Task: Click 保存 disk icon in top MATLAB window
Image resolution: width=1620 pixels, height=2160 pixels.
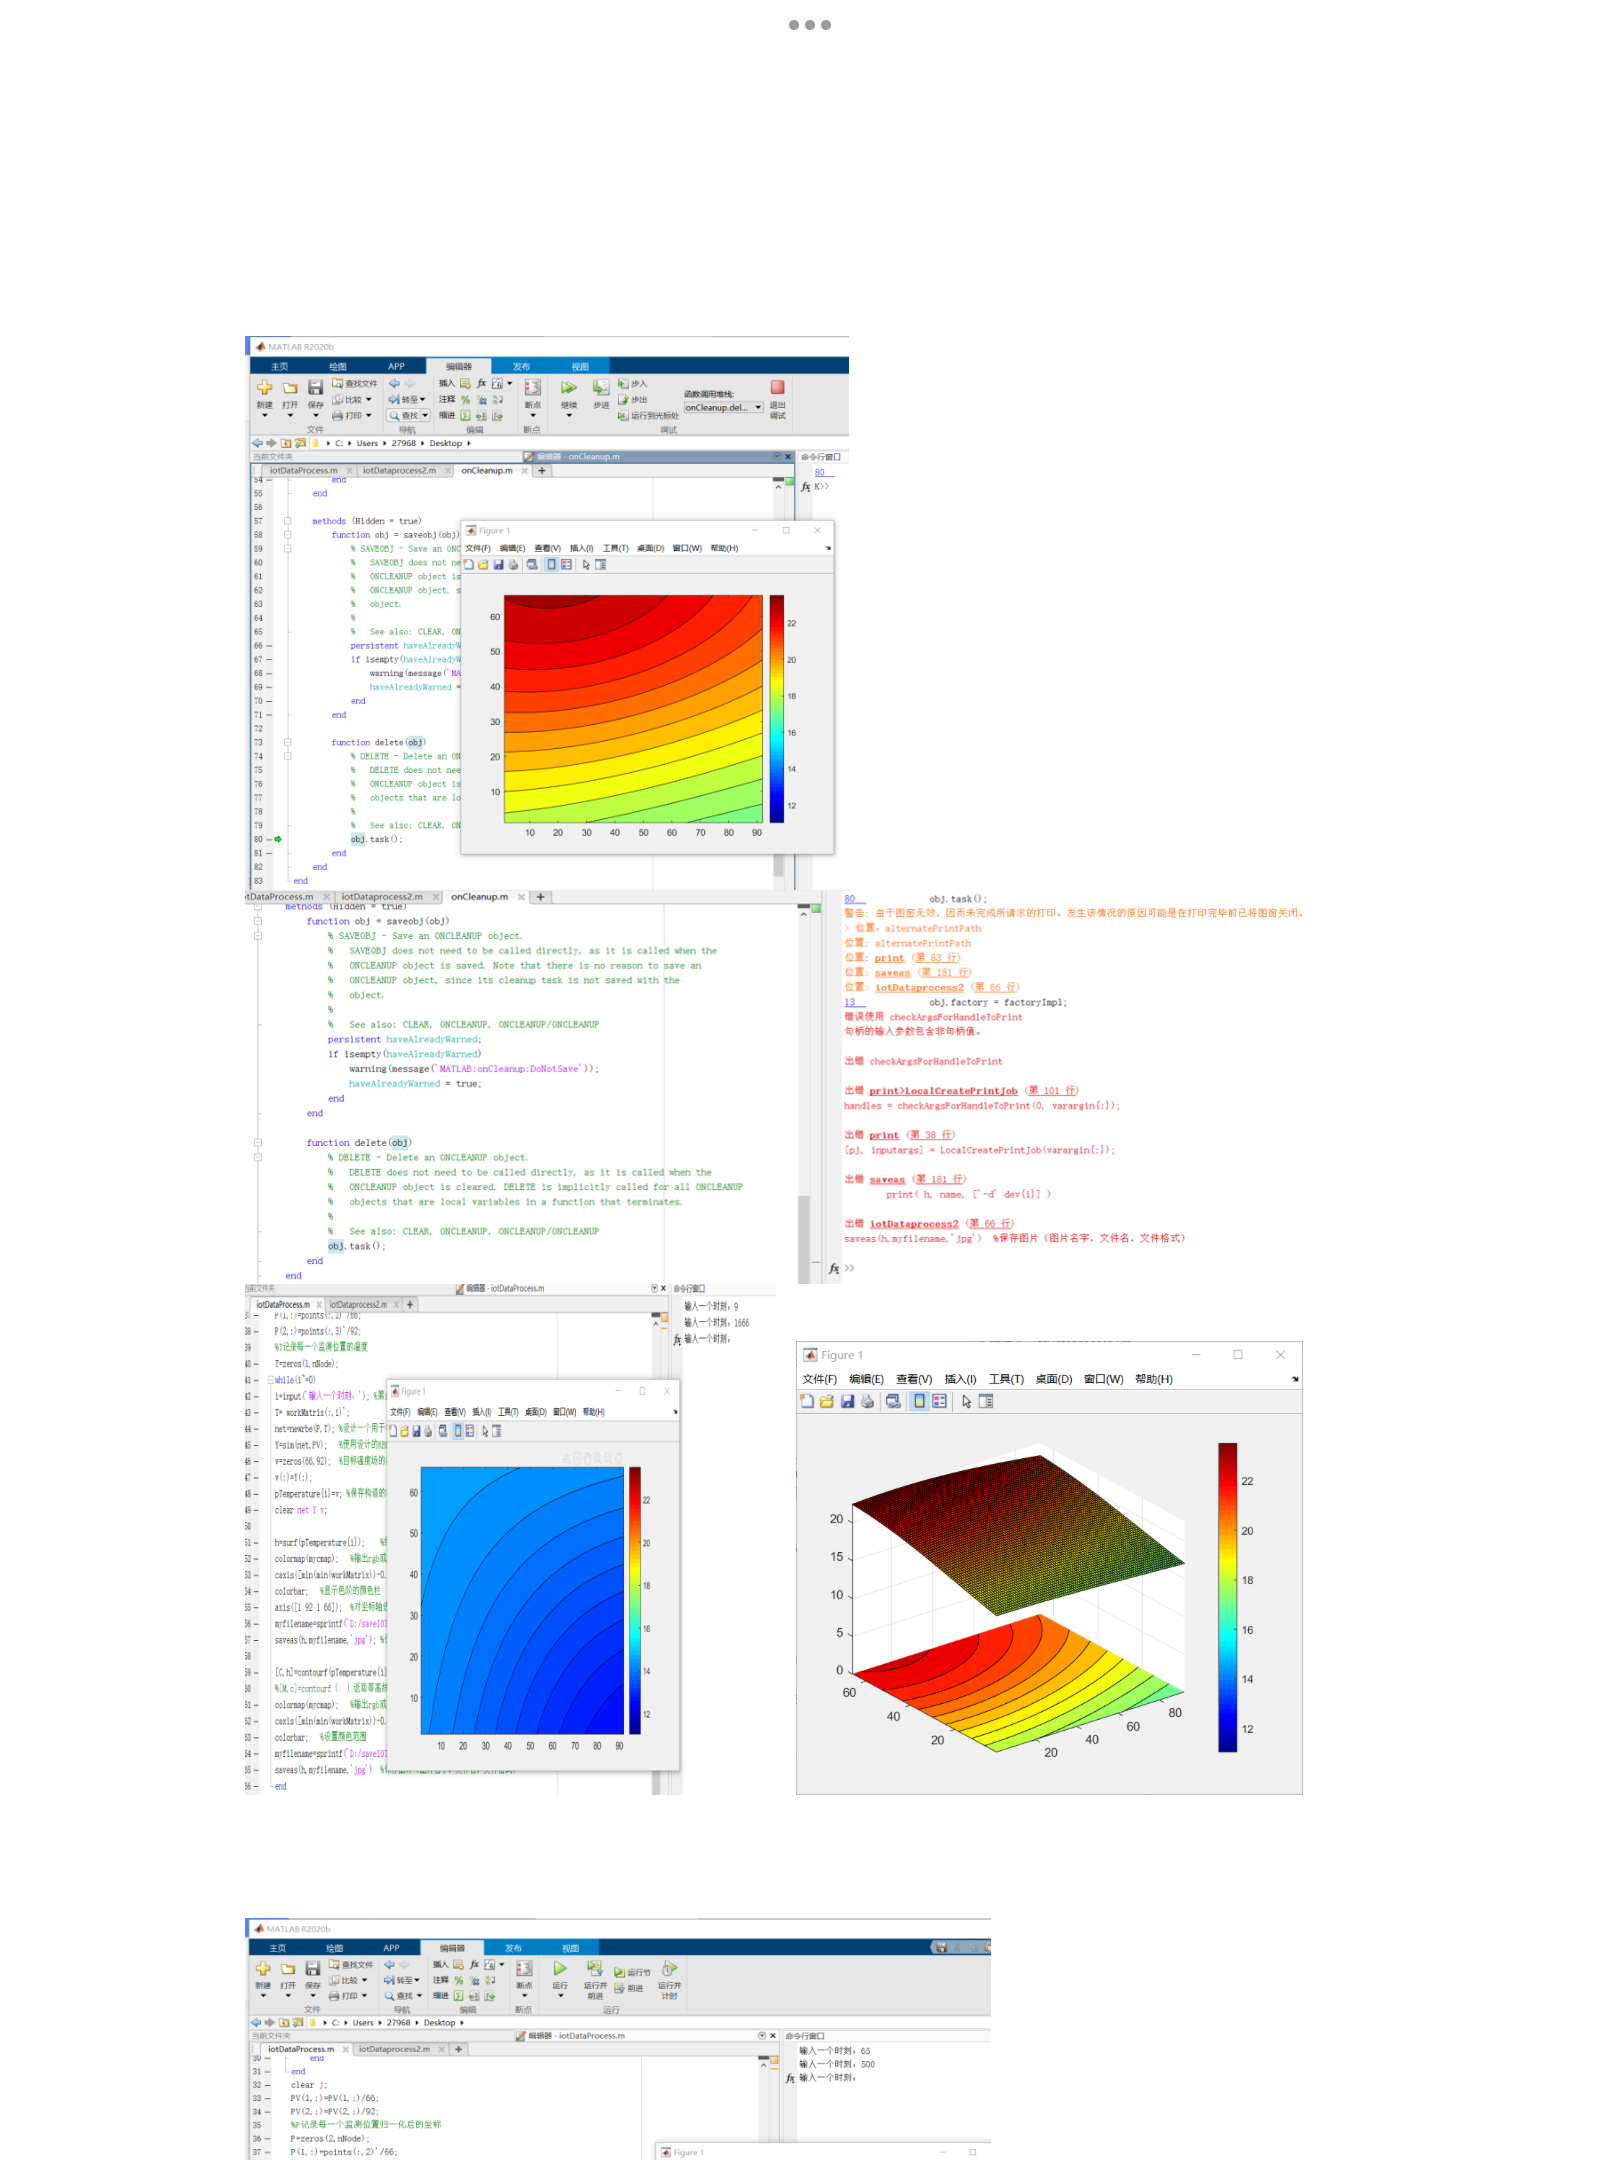Action: point(315,387)
